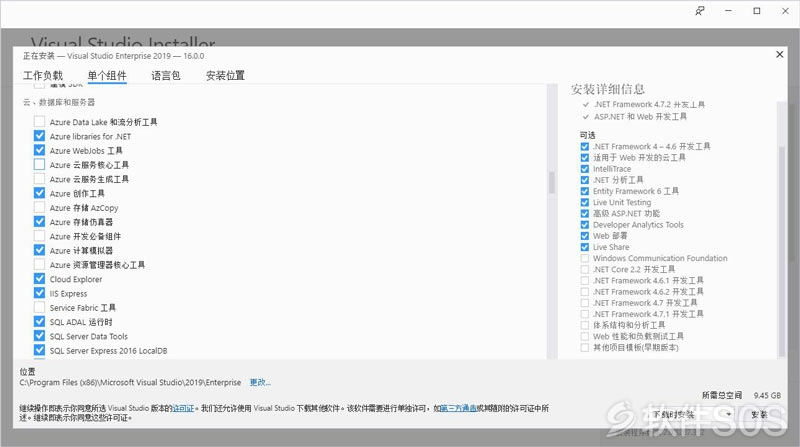Check .NET Framework 4.6.2 开发工具
This screenshot has width=800, height=447.
(585, 292)
